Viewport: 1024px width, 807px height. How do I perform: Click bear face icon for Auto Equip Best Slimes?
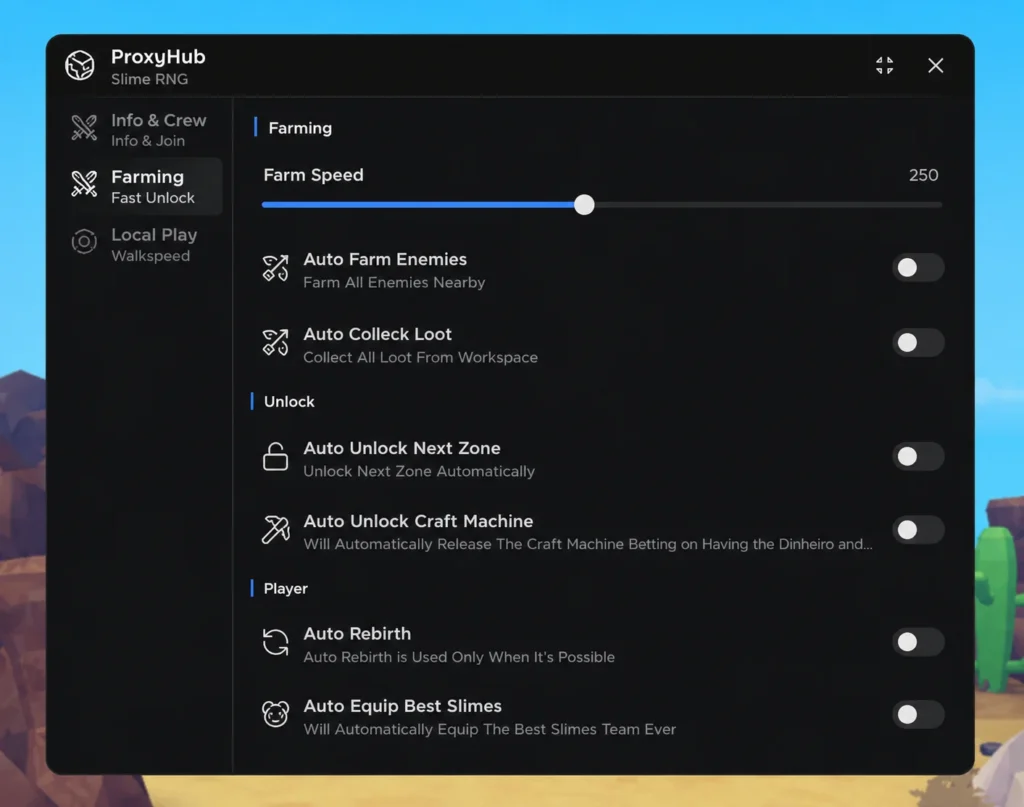tap(275, 714)
